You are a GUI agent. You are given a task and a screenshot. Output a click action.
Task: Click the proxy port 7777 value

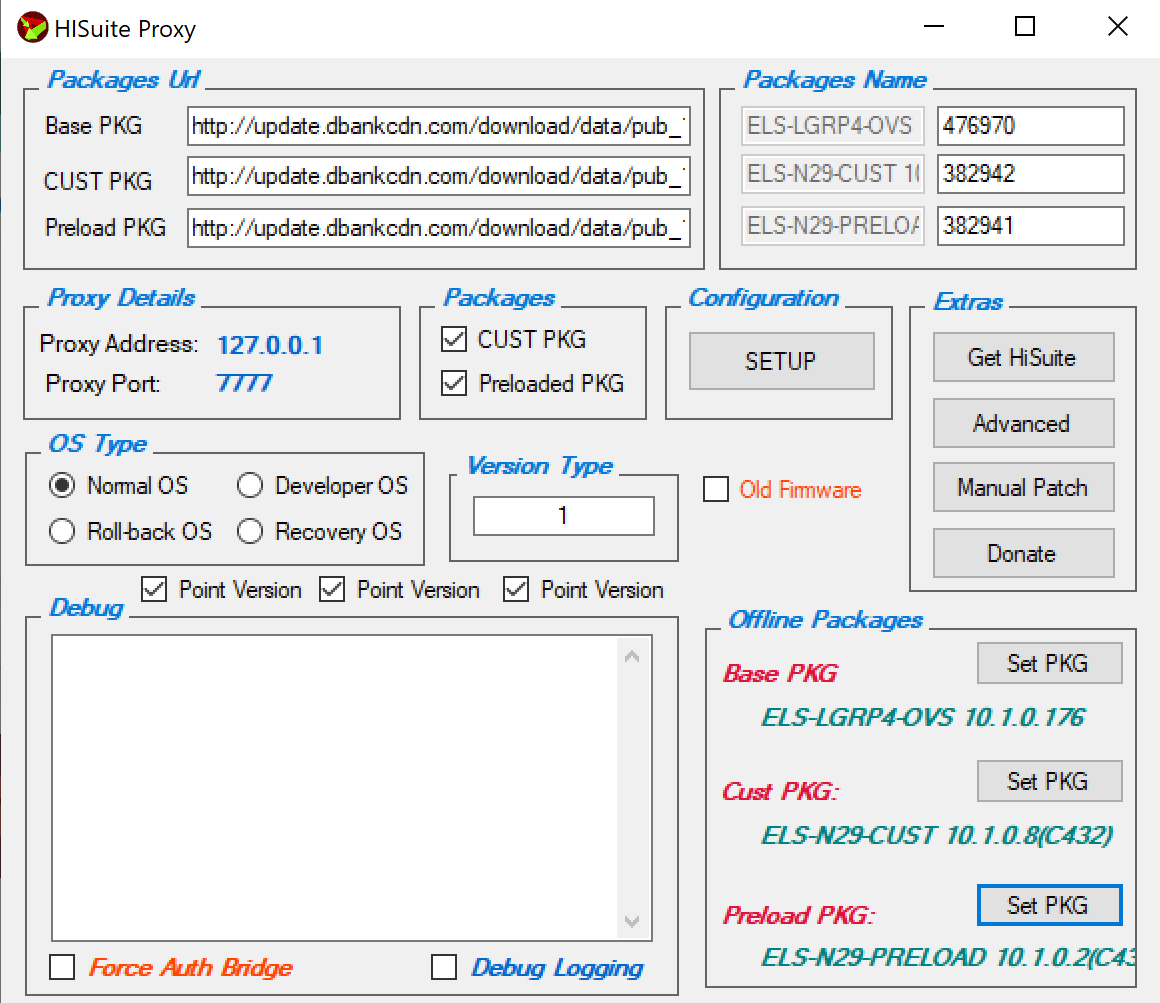click(x=244, y=383)
